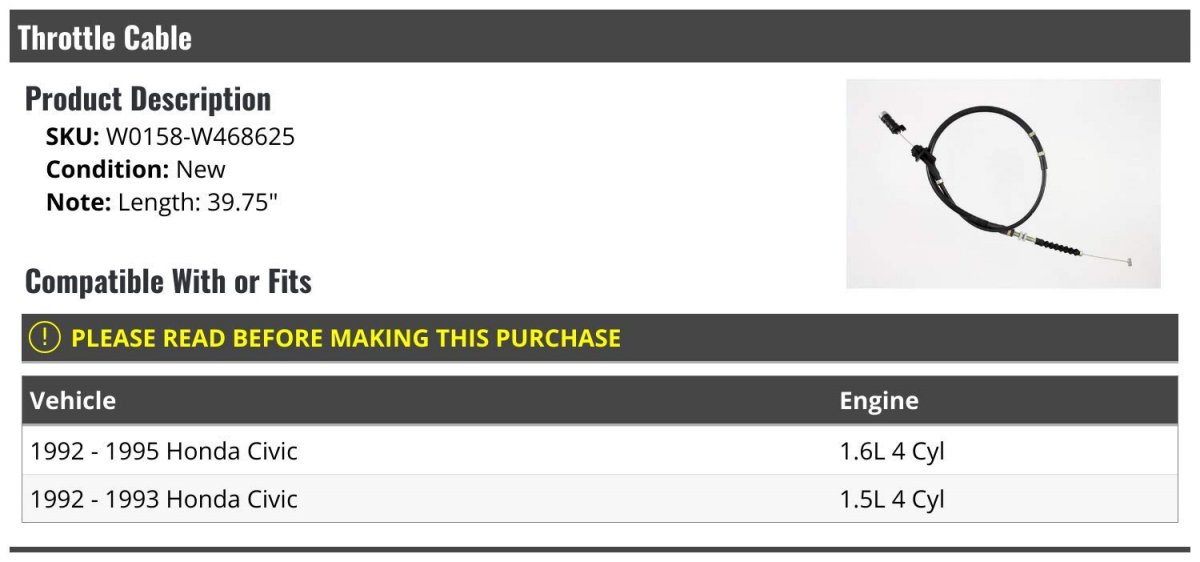Expand the PLEASE READ BEFORE MAKING THIS PURCHASE notice
1200x562 pixels.
click(346, 338)
